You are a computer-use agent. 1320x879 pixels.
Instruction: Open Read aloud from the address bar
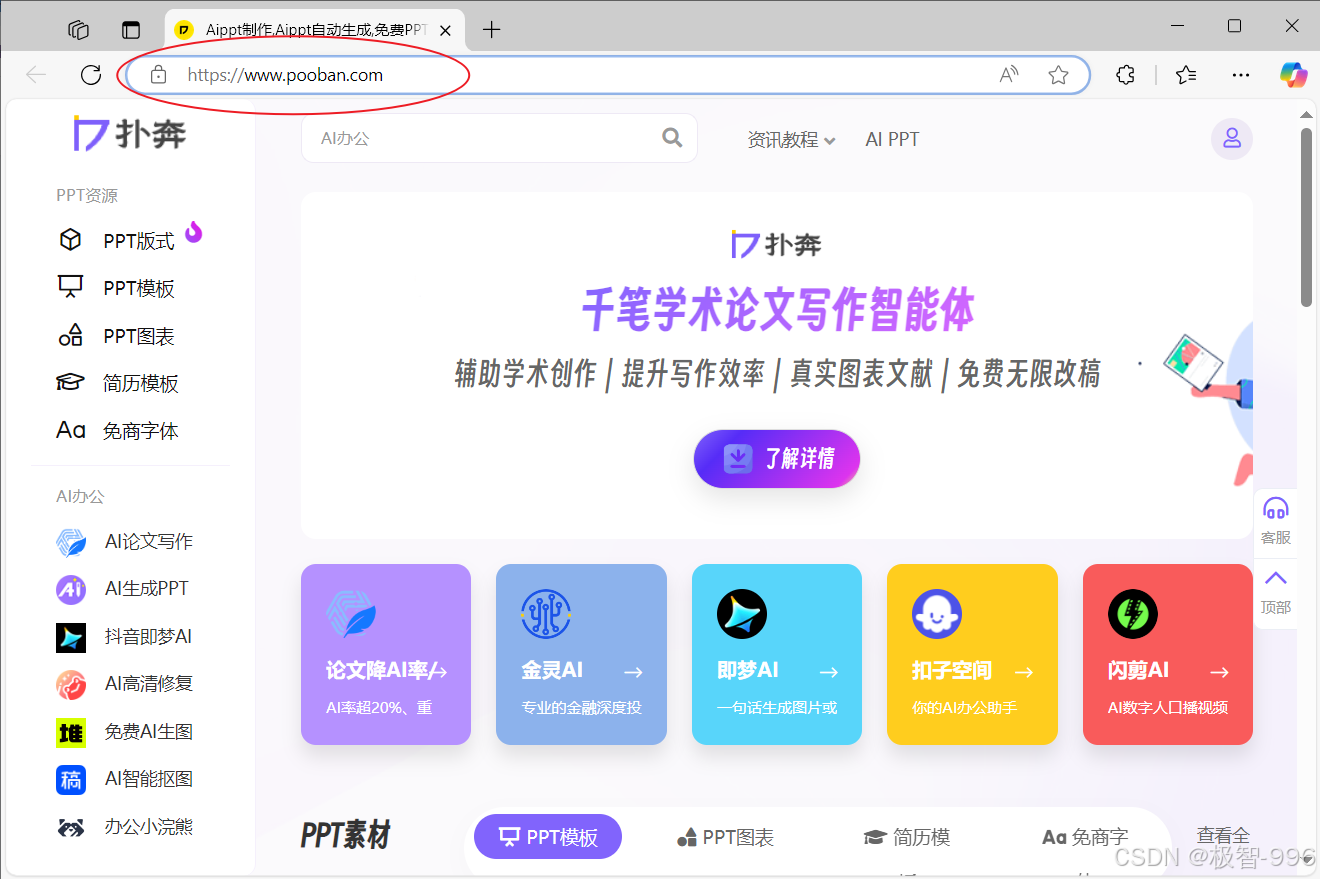pos(1010,75)
